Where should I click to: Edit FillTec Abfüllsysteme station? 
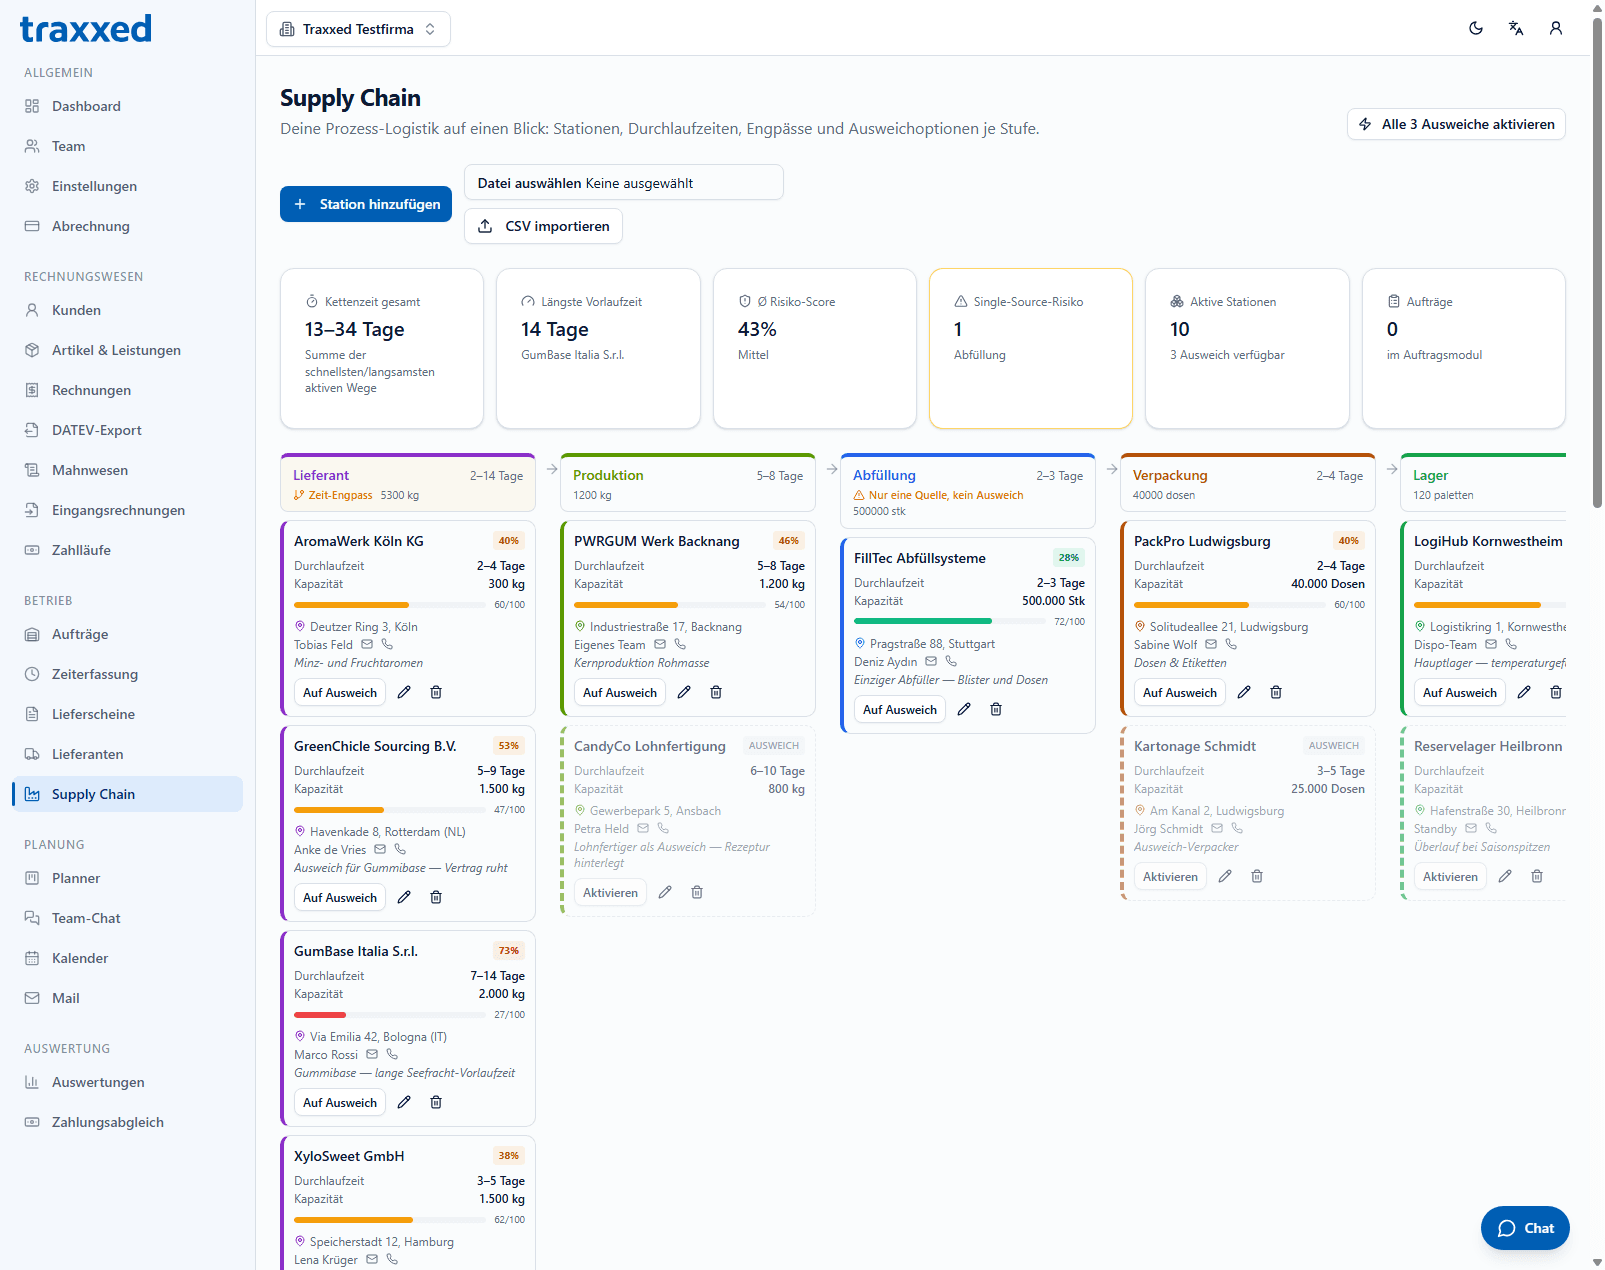tap(964, 709)
